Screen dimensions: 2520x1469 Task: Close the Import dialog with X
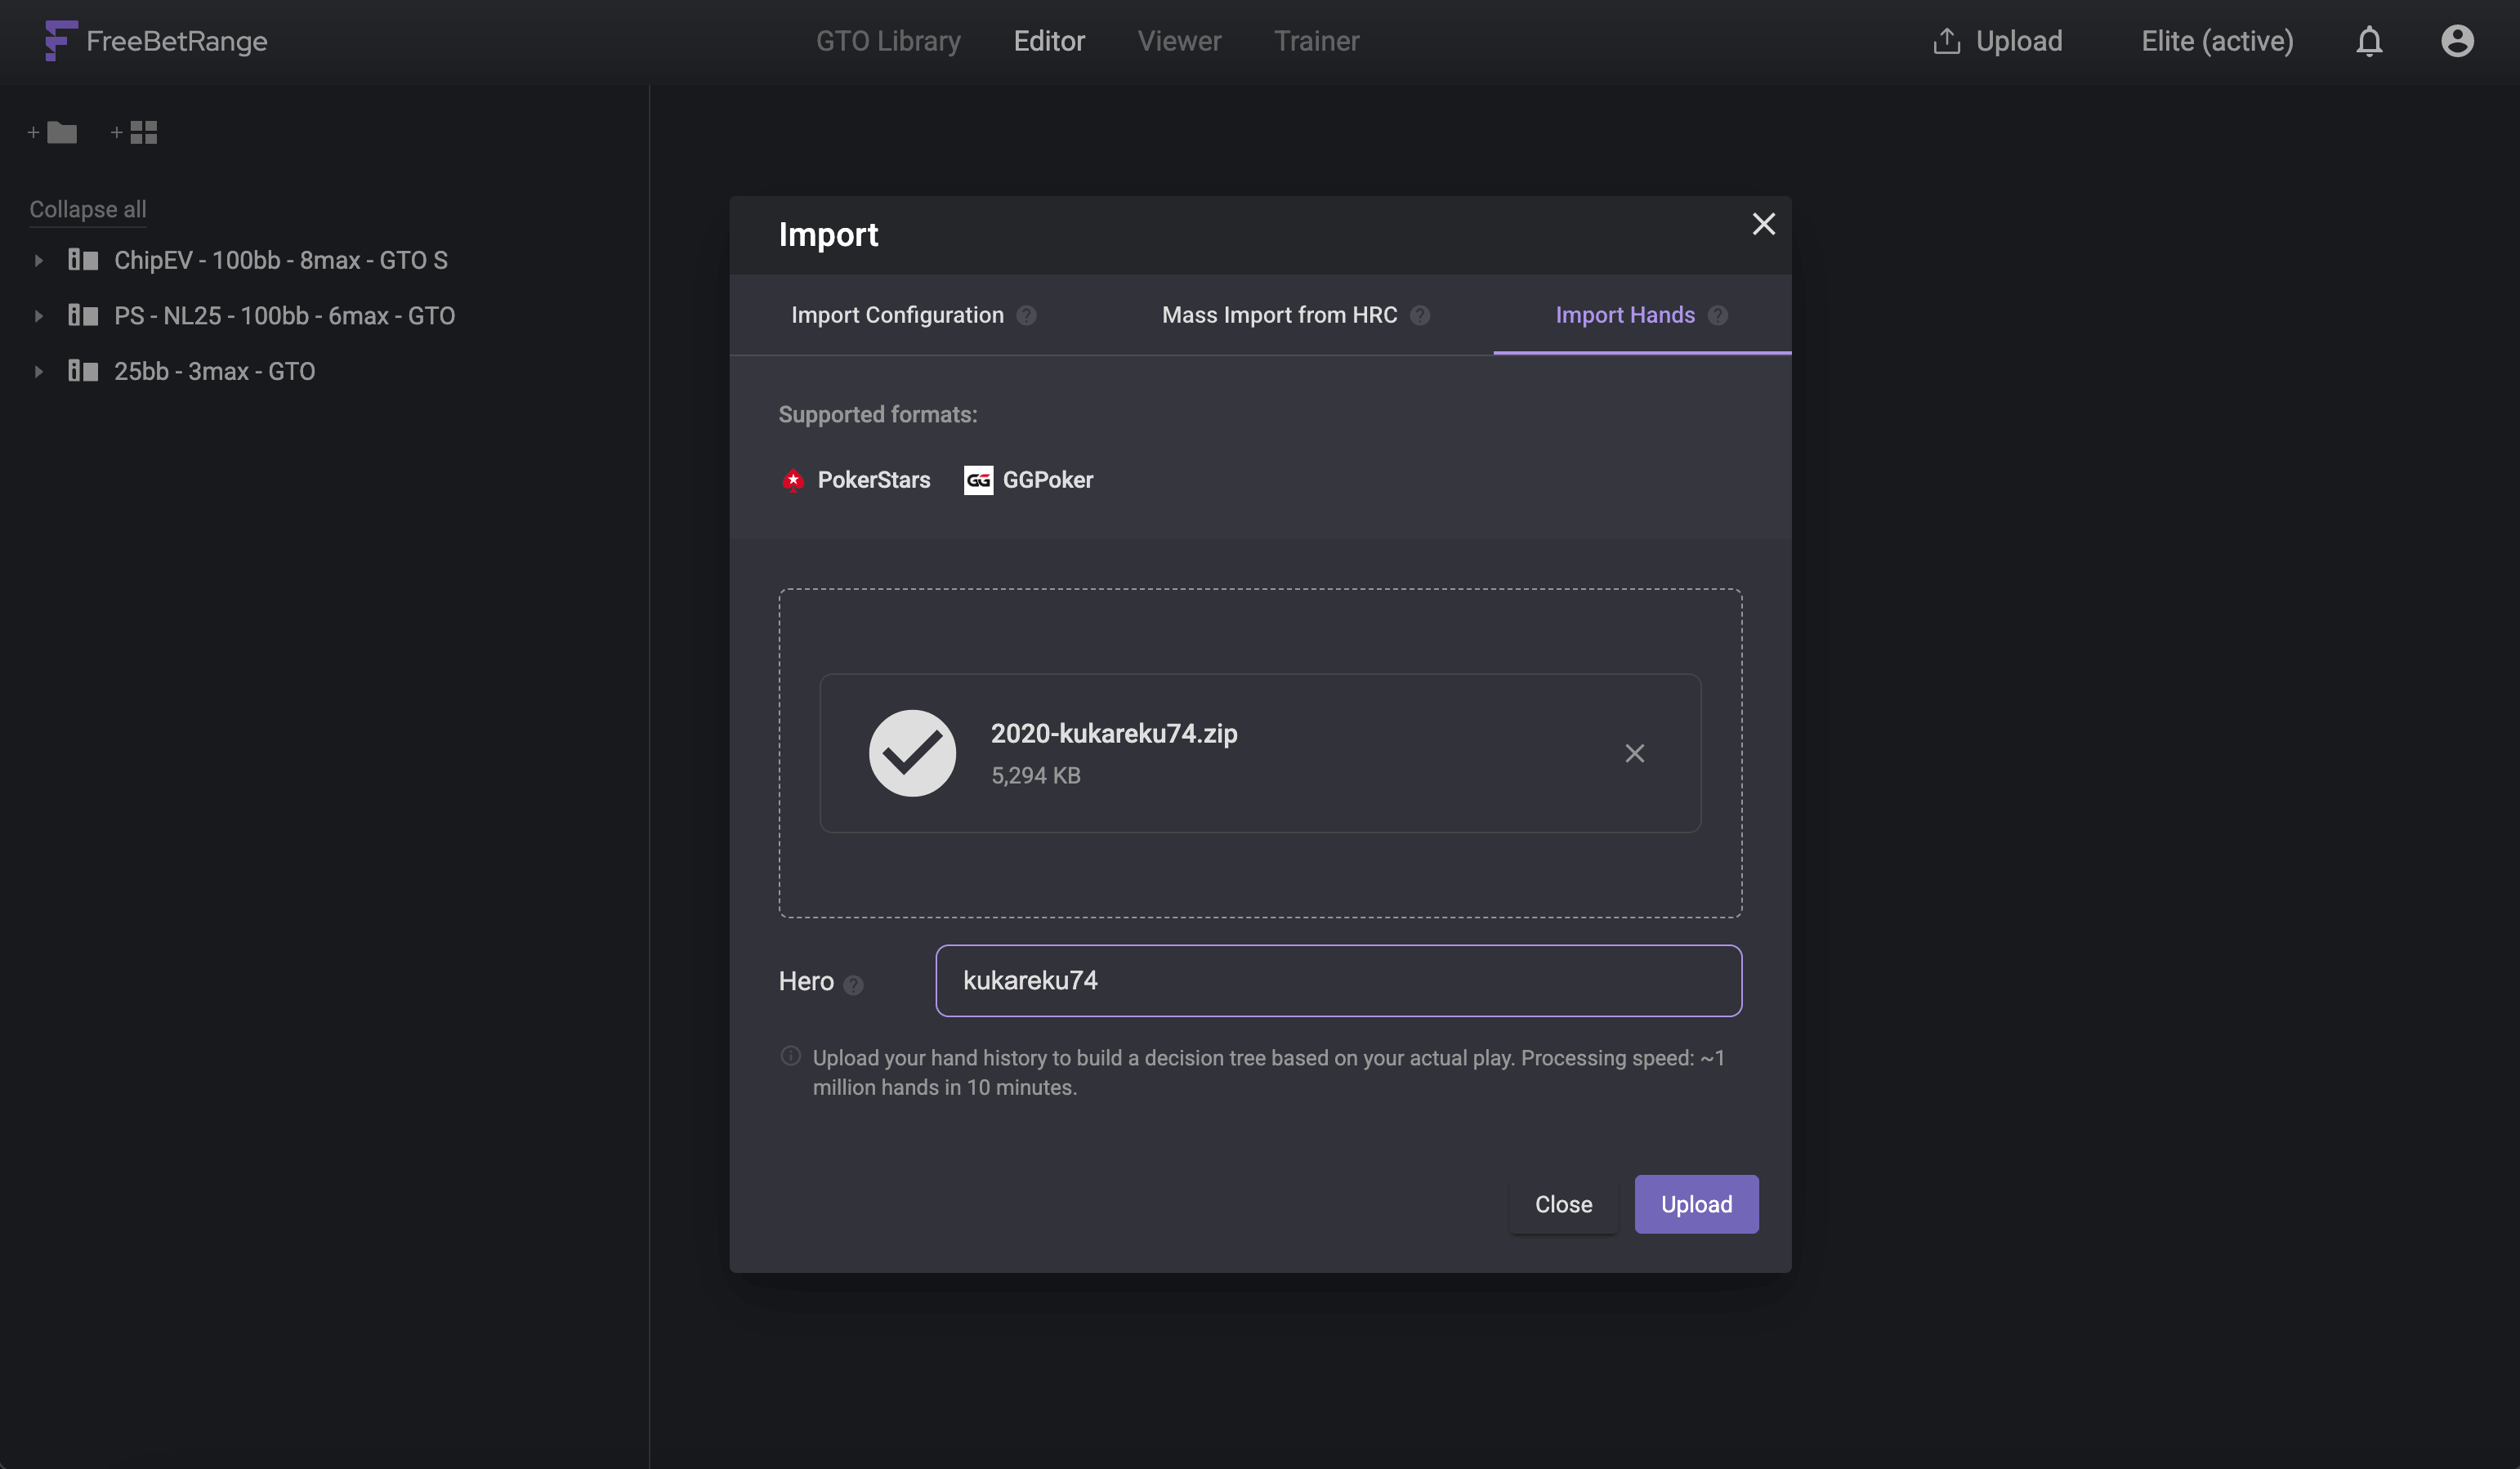(x=1763, y=224)
